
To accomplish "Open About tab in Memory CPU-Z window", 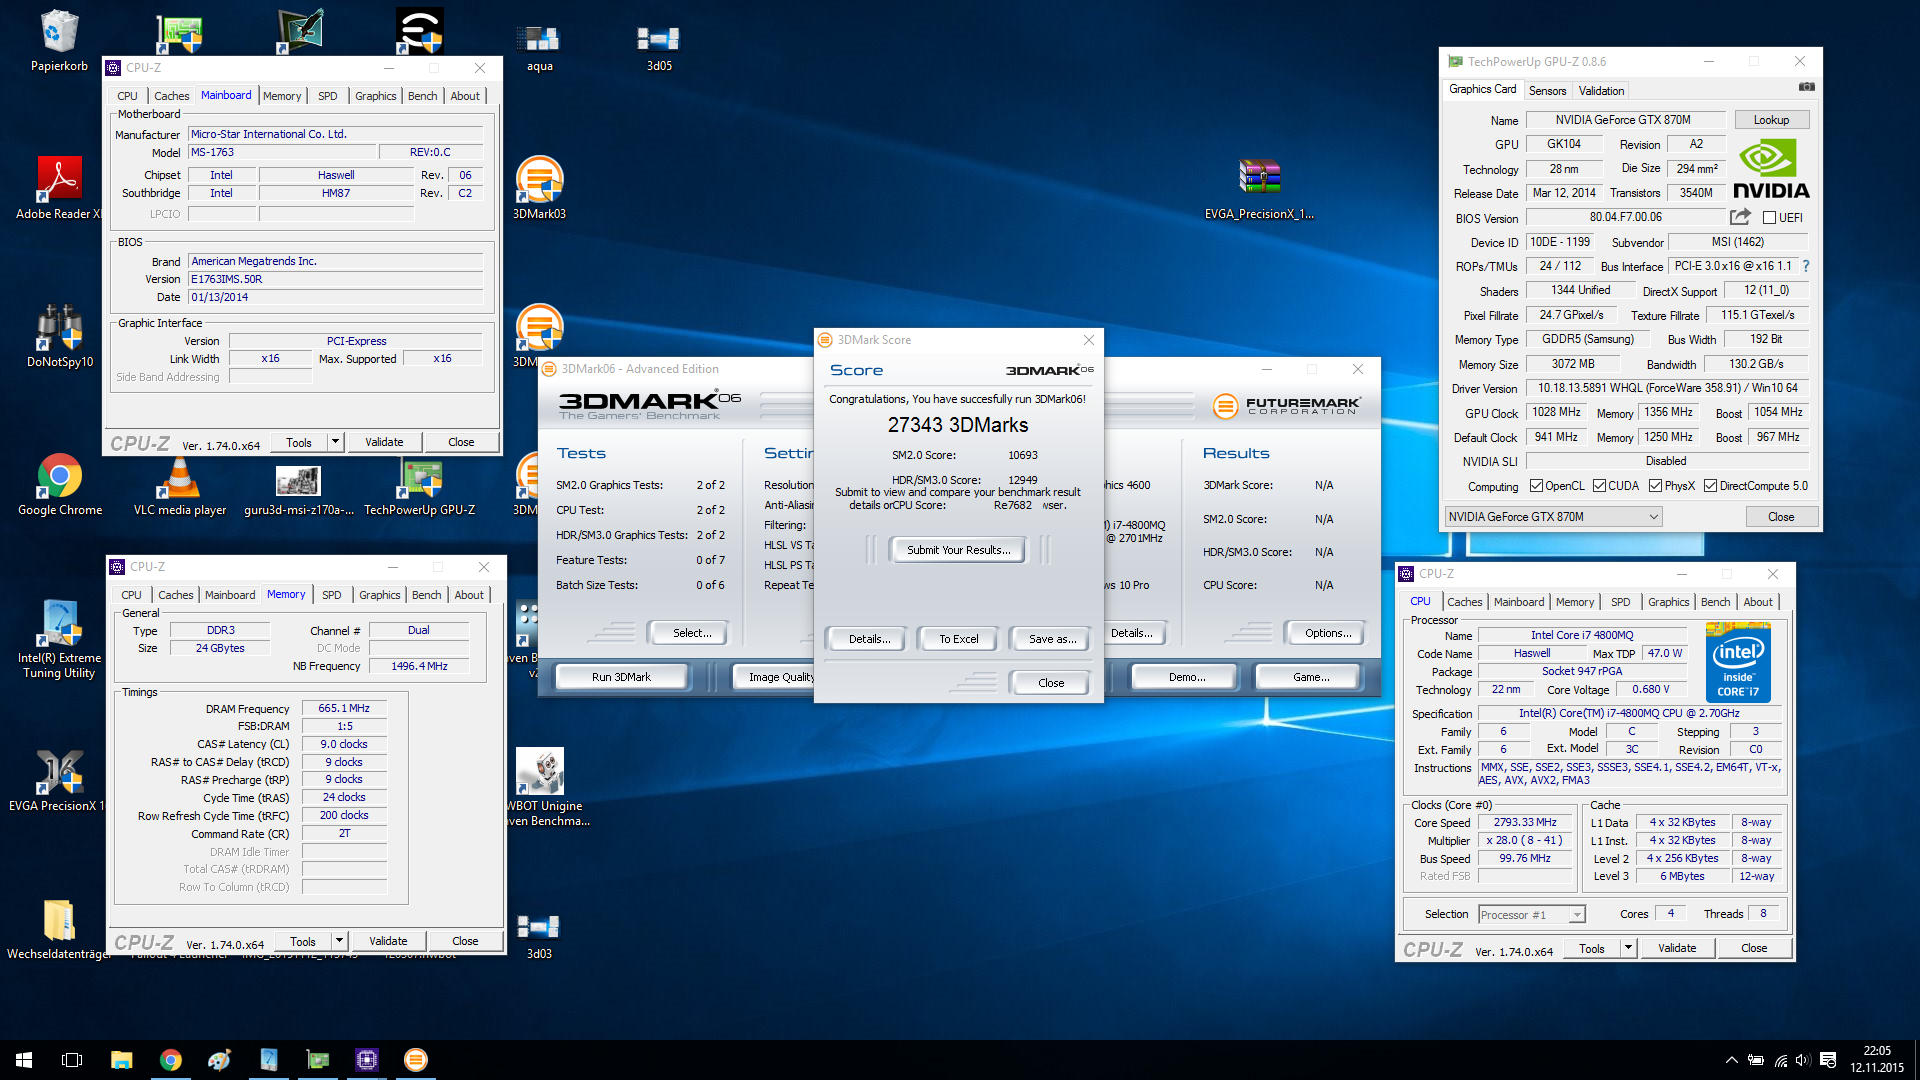I will click(469, 595).
